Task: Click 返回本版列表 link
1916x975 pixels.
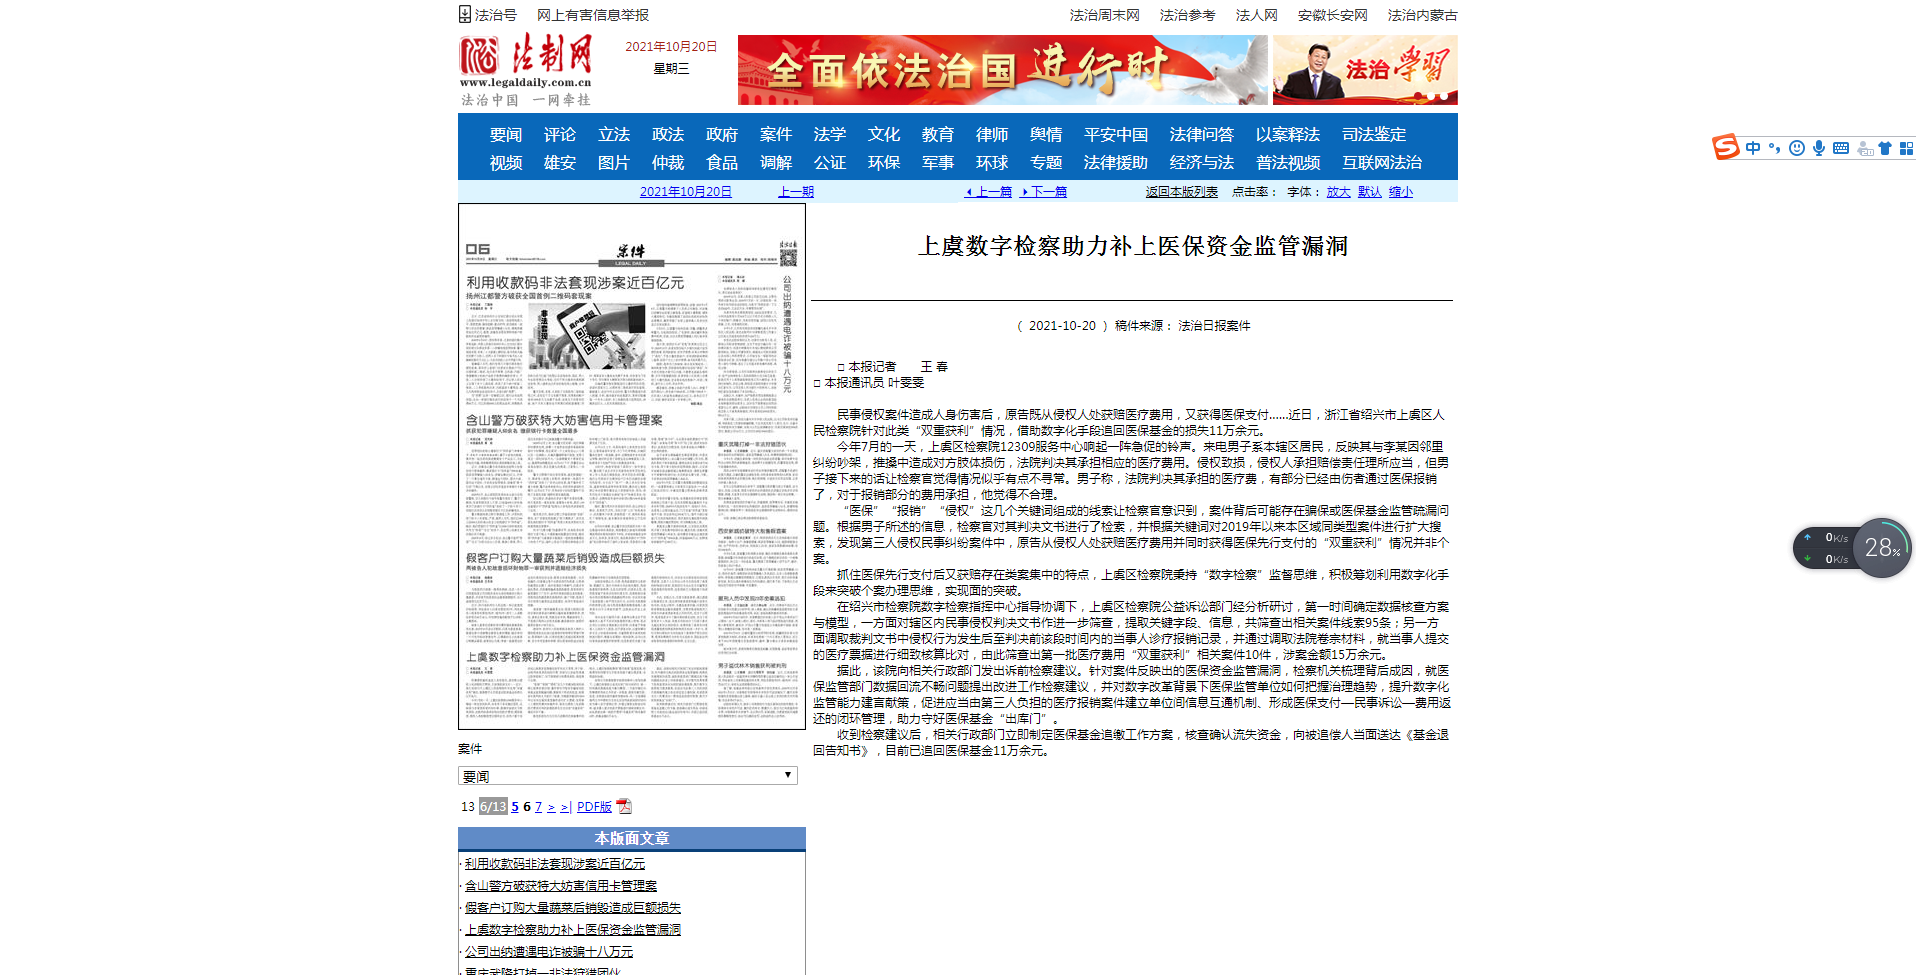Action: click(x=1182, y=191)
